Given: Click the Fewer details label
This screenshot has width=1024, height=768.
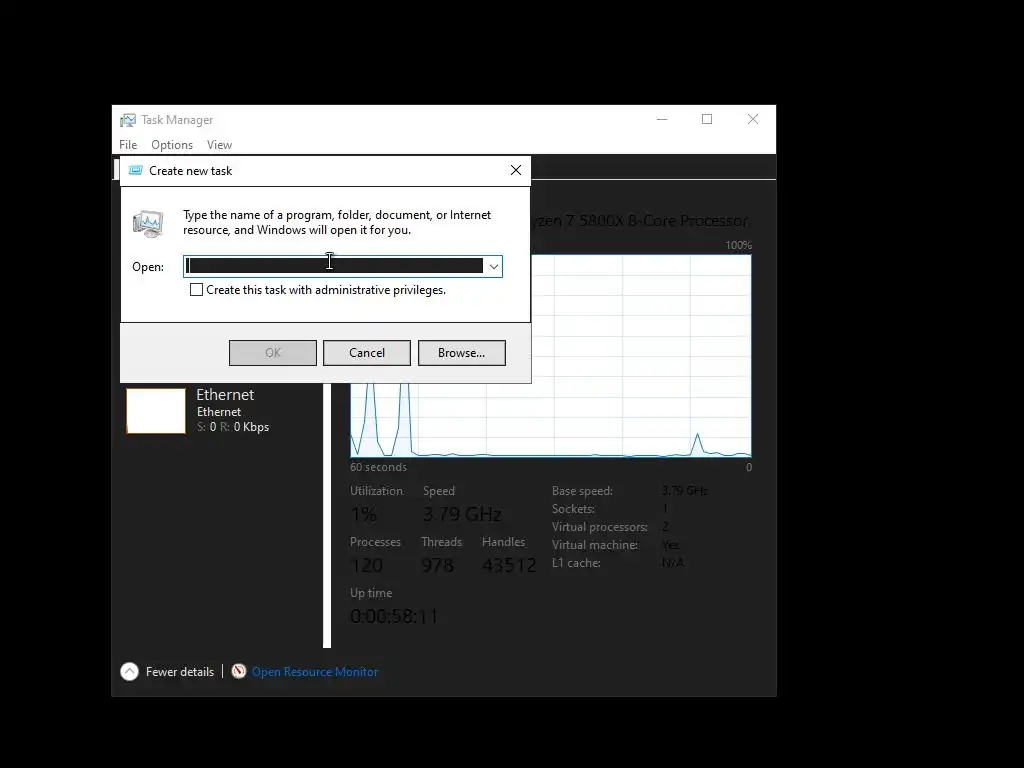Looking at the screenshot, I should click(180, 671).
